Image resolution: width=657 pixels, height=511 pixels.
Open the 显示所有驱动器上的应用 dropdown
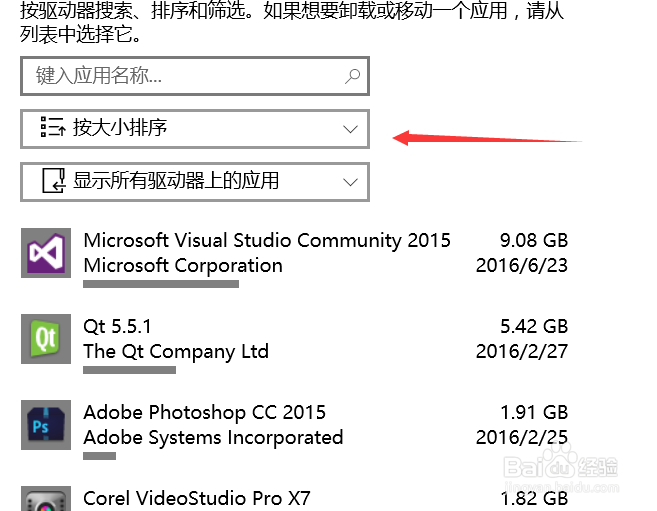pyautogui.click(x=195, y=181)
